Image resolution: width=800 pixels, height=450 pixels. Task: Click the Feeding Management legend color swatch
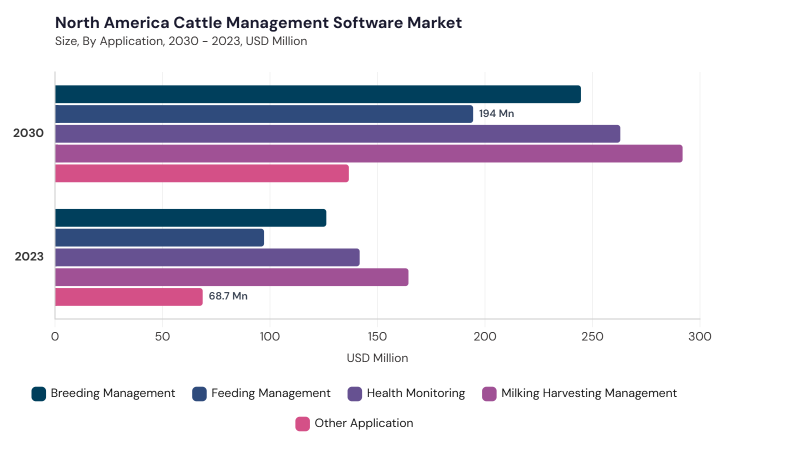[x=199, y=394]
